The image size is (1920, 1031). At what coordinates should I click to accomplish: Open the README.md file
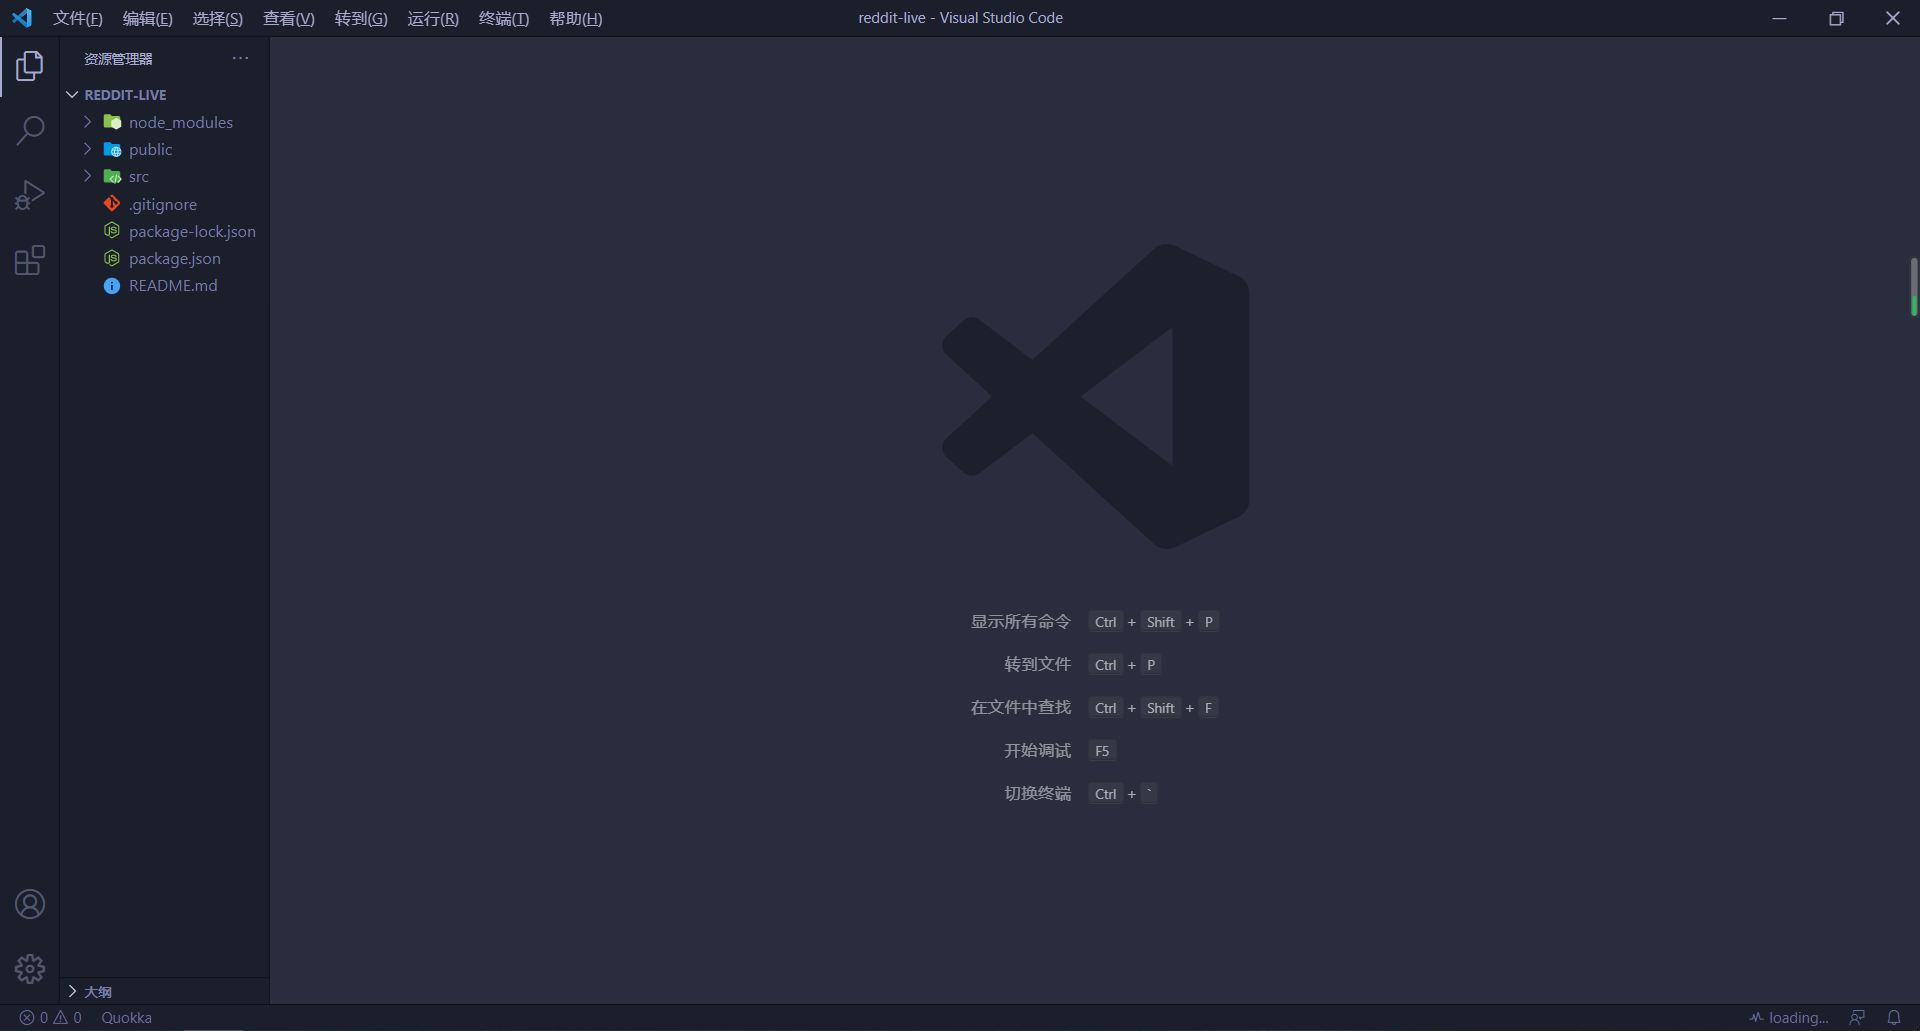click(x=173, y=286)
